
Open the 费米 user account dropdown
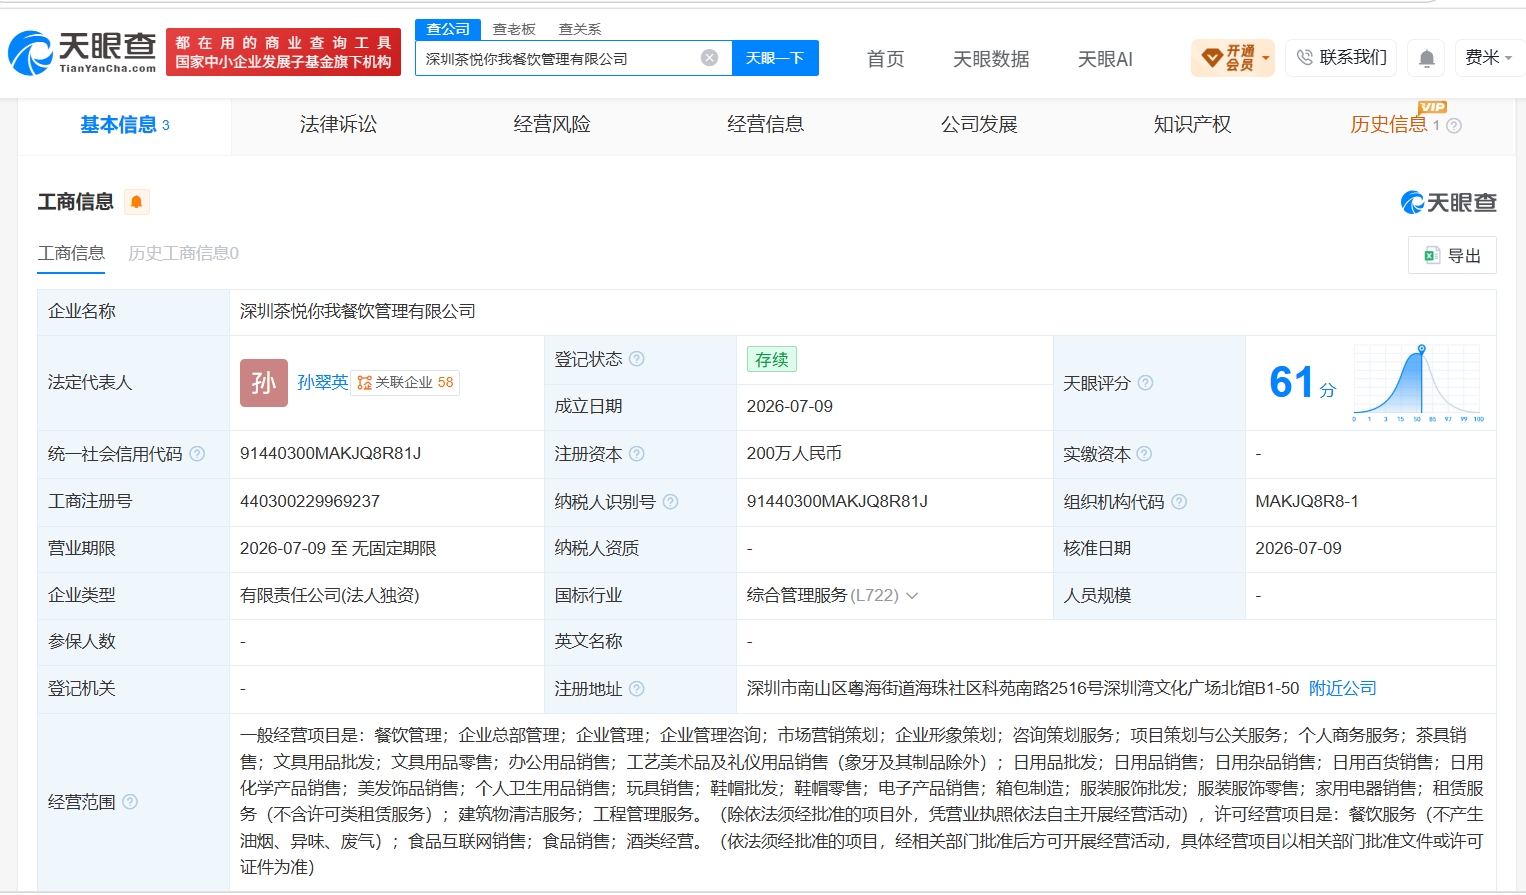click(1488, 58)
